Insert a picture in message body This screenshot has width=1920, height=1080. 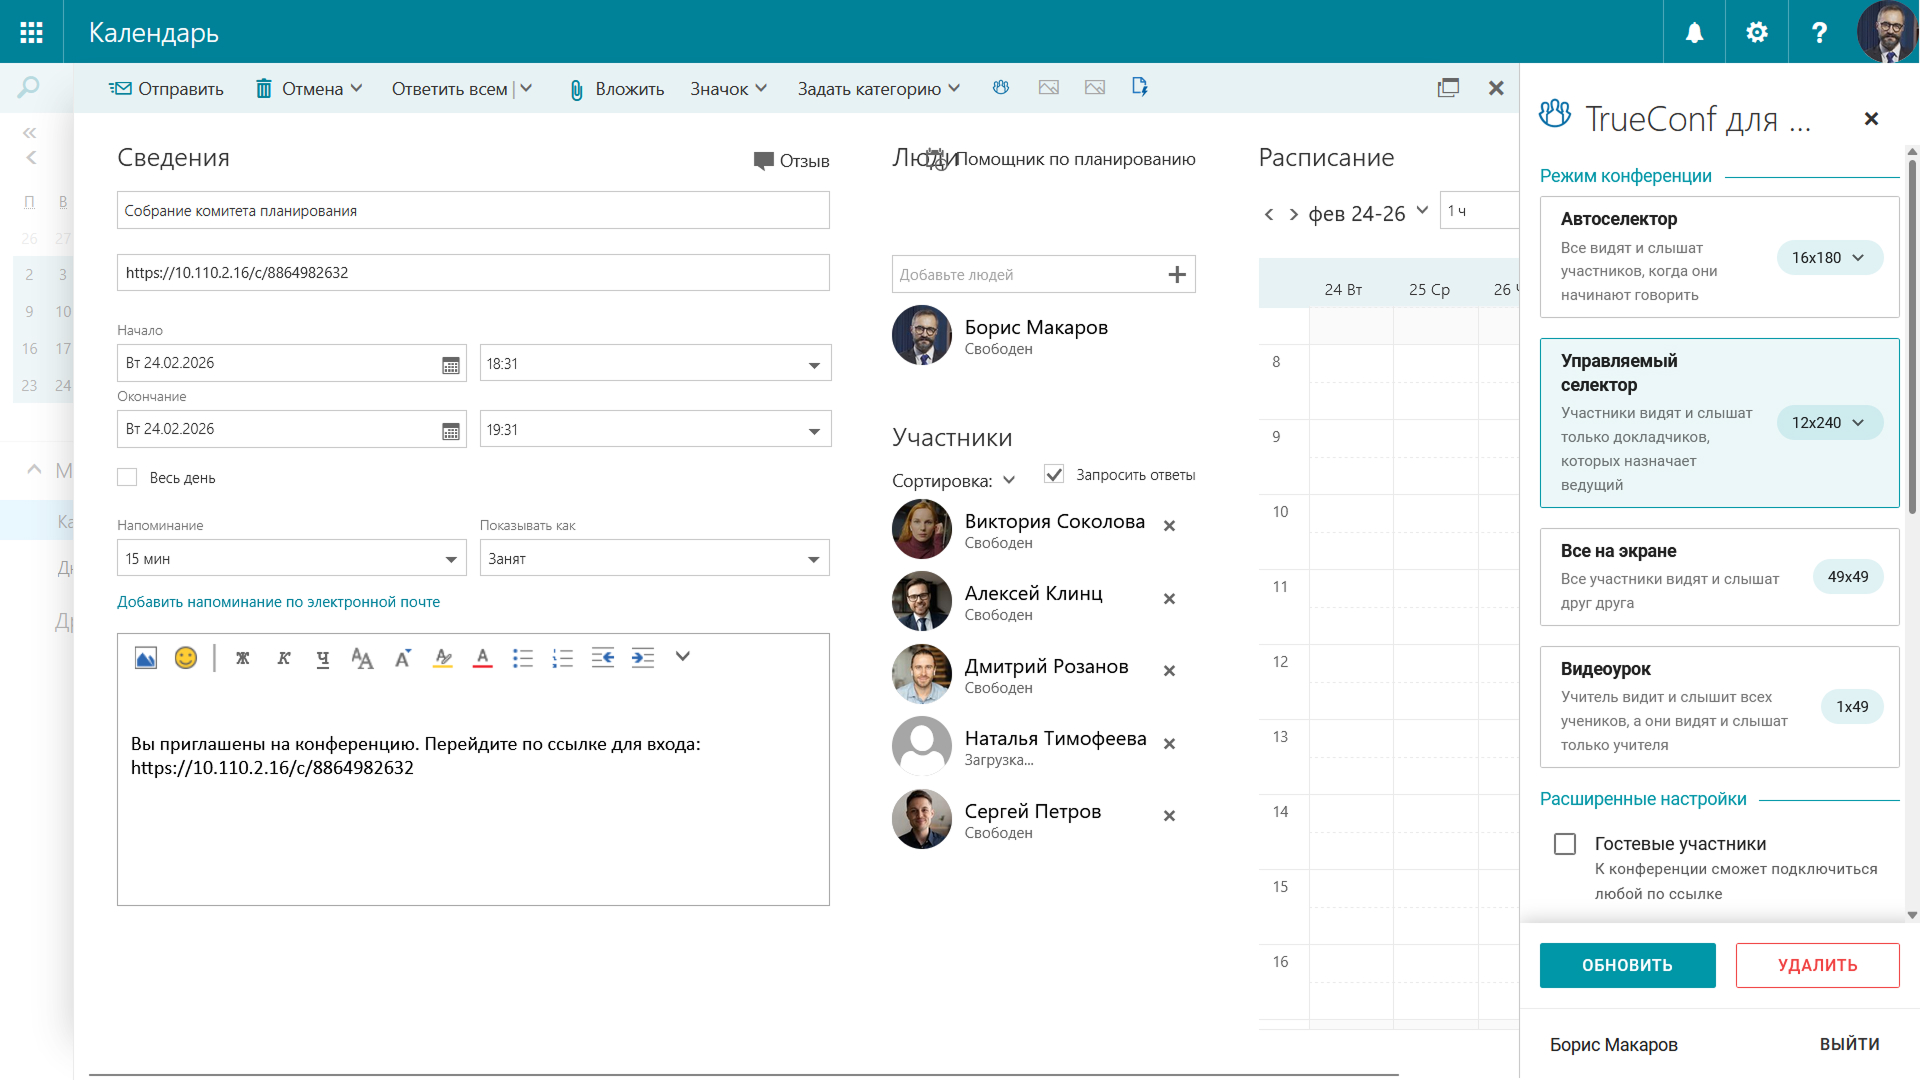pos(146,658)
